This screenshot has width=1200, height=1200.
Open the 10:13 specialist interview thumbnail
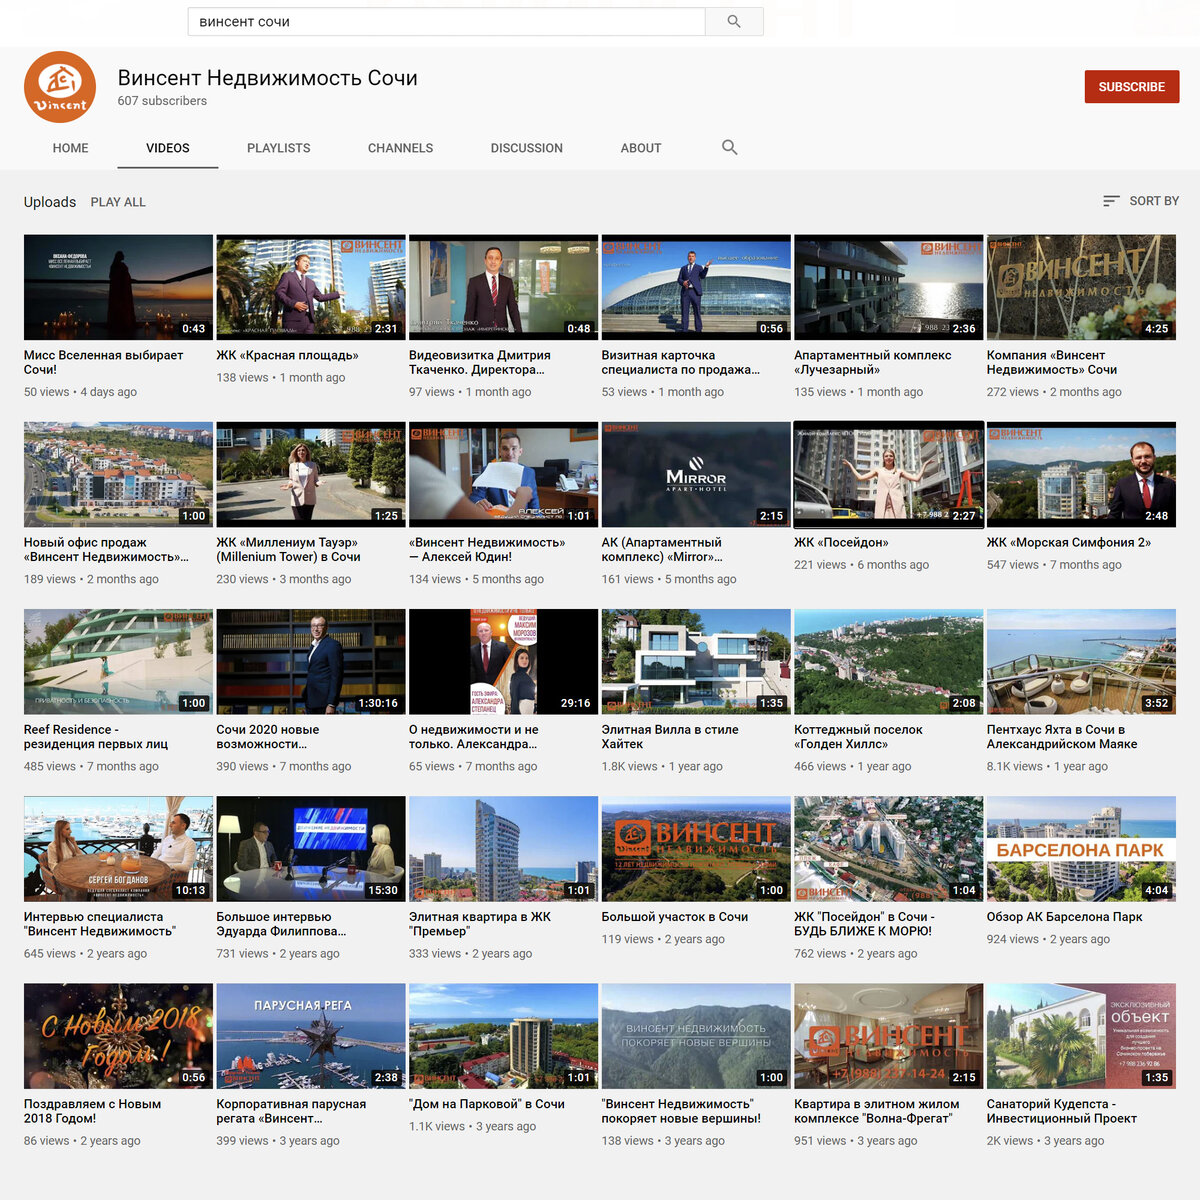118,849
